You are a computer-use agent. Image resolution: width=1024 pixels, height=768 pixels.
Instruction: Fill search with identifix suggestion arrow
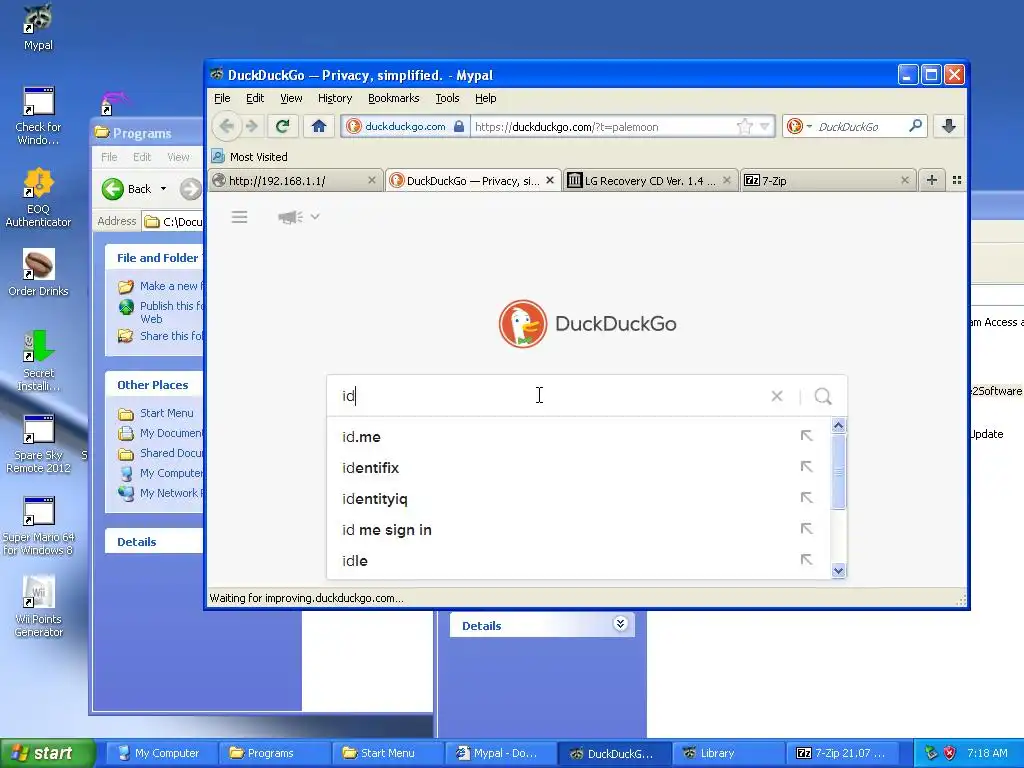[807, 467]
